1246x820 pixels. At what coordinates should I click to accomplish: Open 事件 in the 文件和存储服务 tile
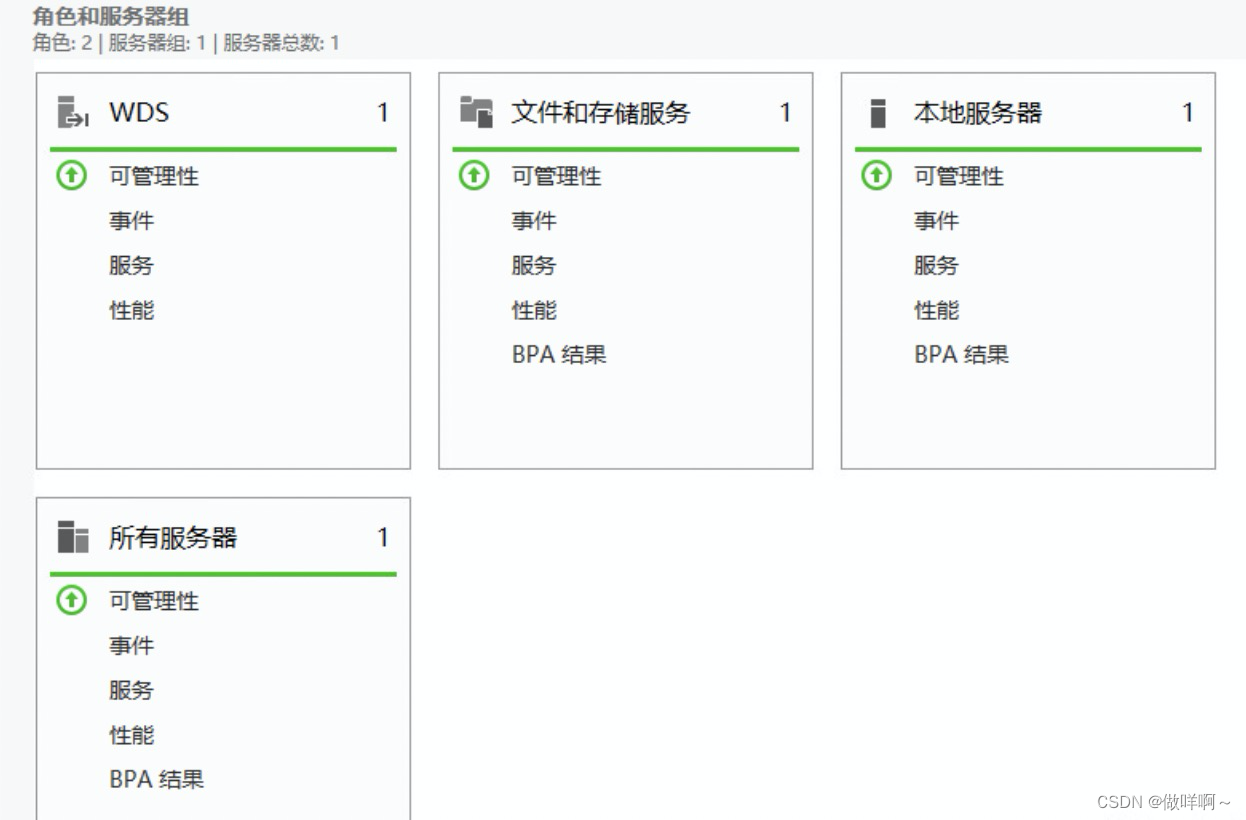pyautogui.click(x=535, y=221)
